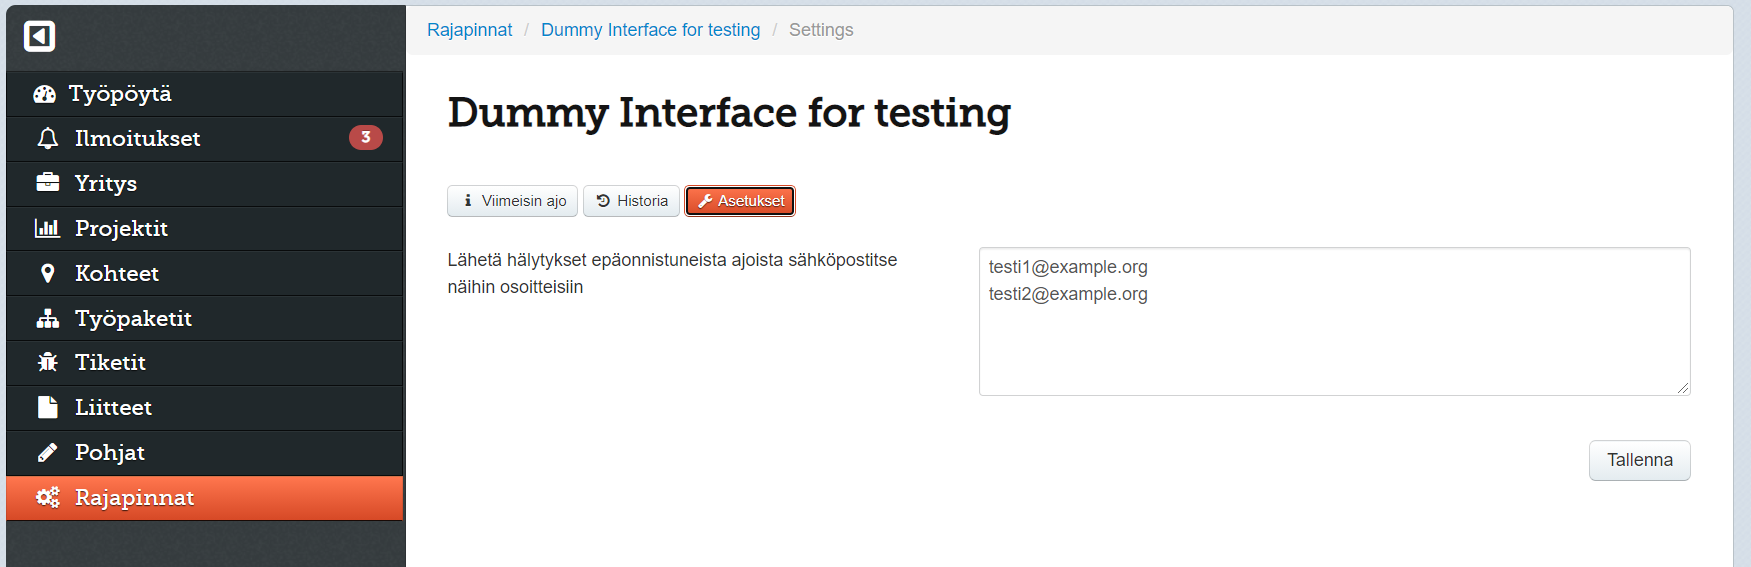Switch to the Viimeisin ajo tab

512,201
